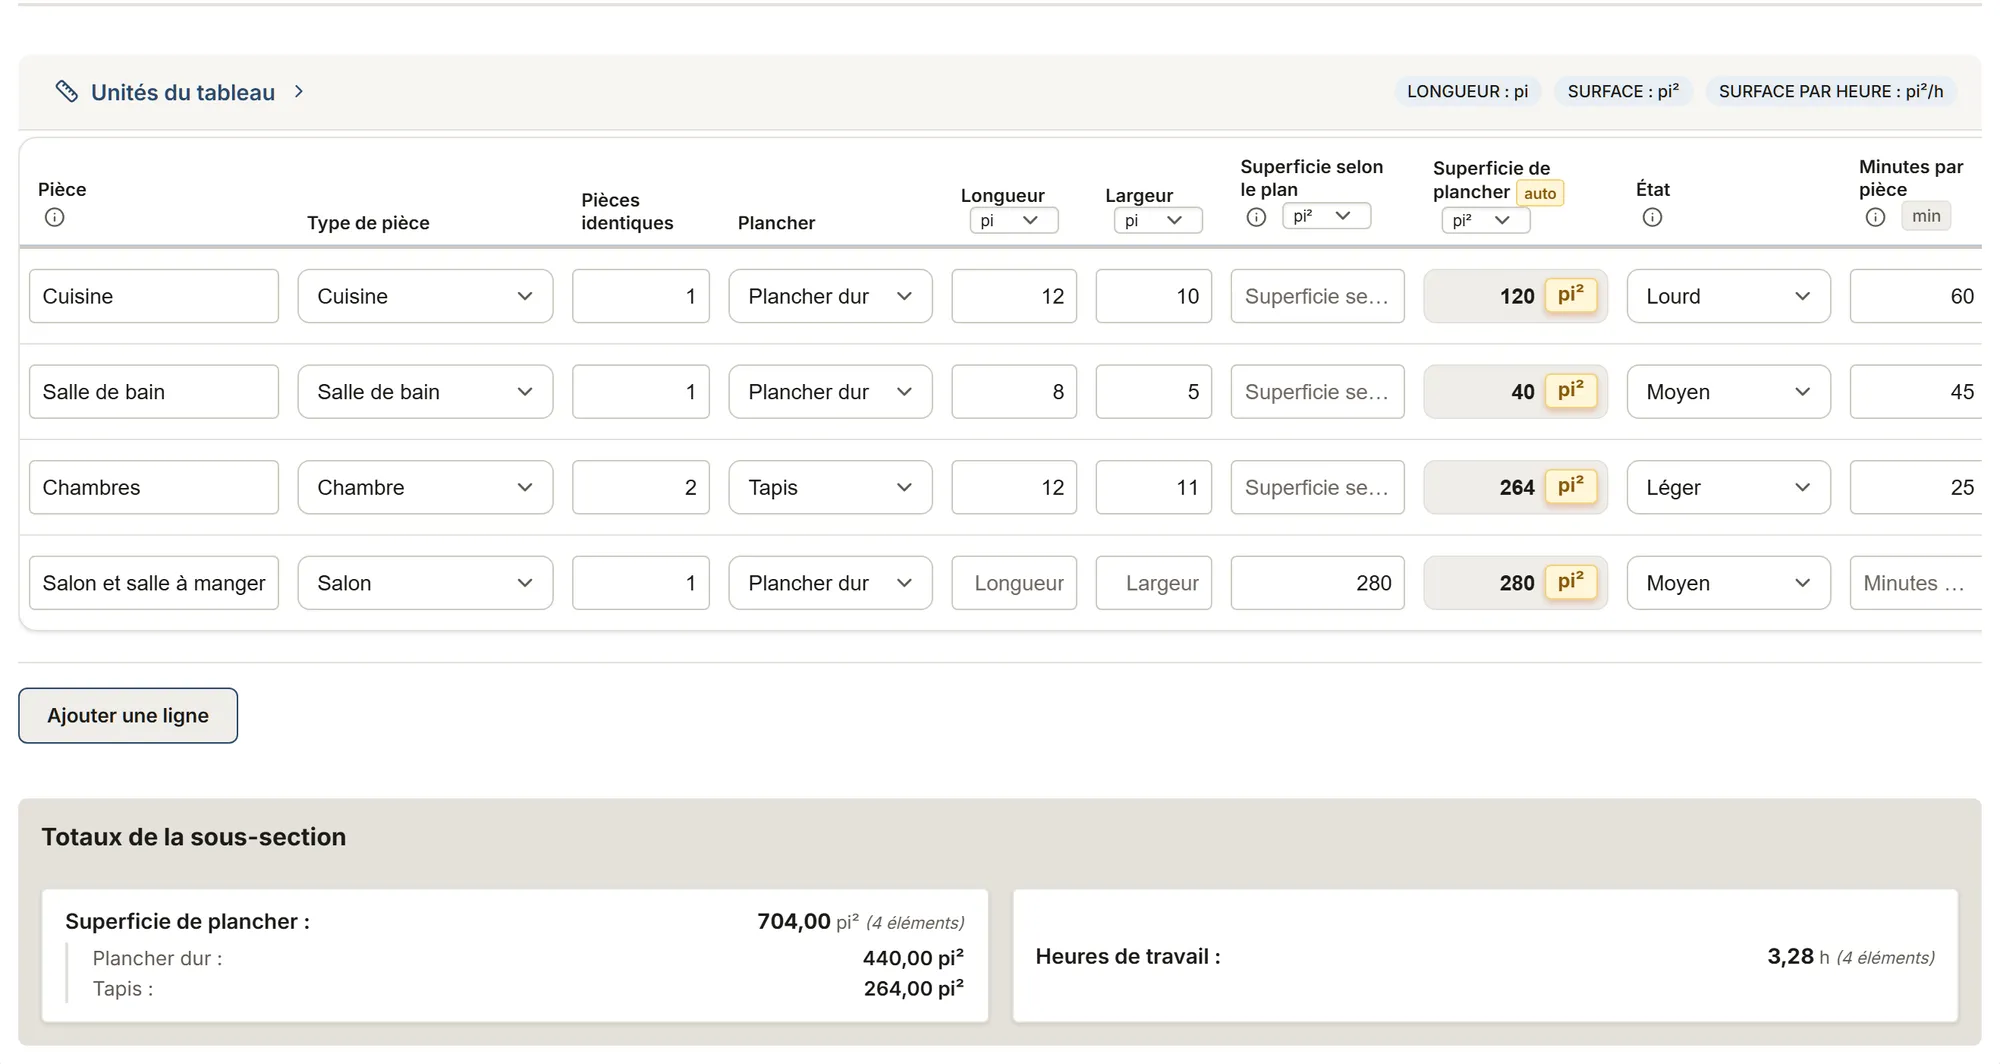This screenshot has height=1064, width=2000.
Task: Click the Unités du tableau heading link
Action: pos(183,92)
